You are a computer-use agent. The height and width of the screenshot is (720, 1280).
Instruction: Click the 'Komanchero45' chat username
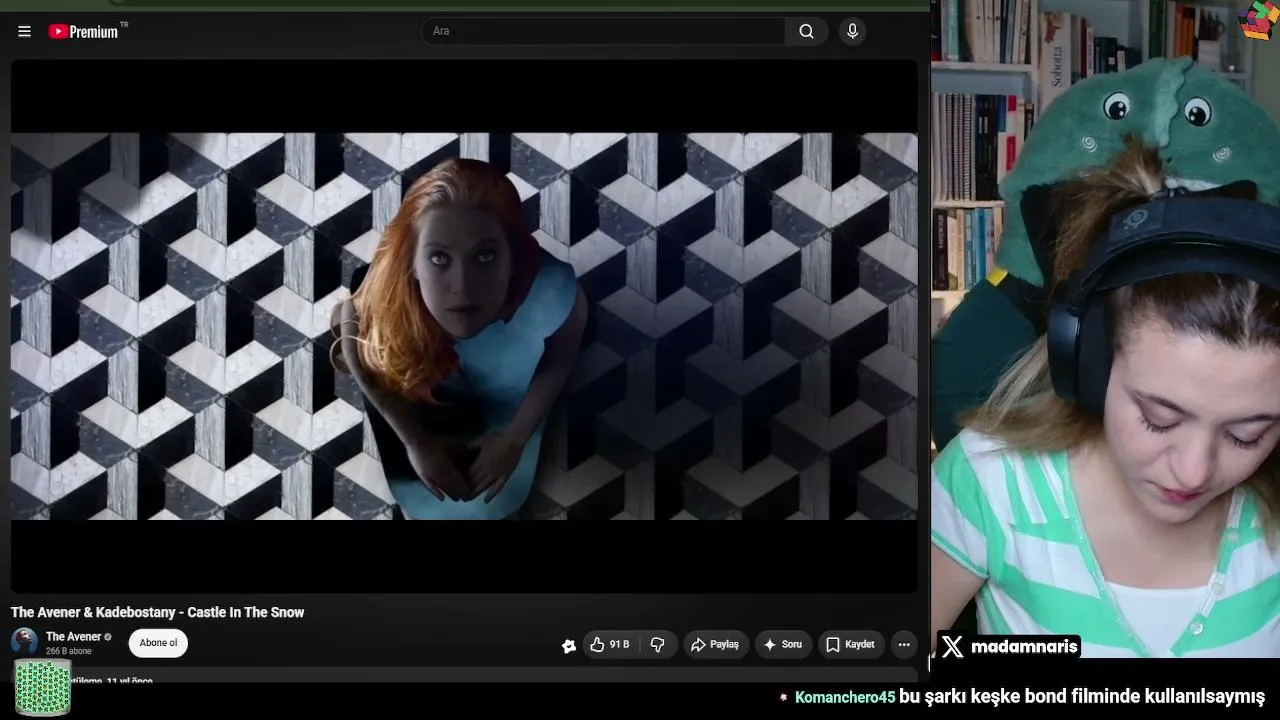[845, 697]
